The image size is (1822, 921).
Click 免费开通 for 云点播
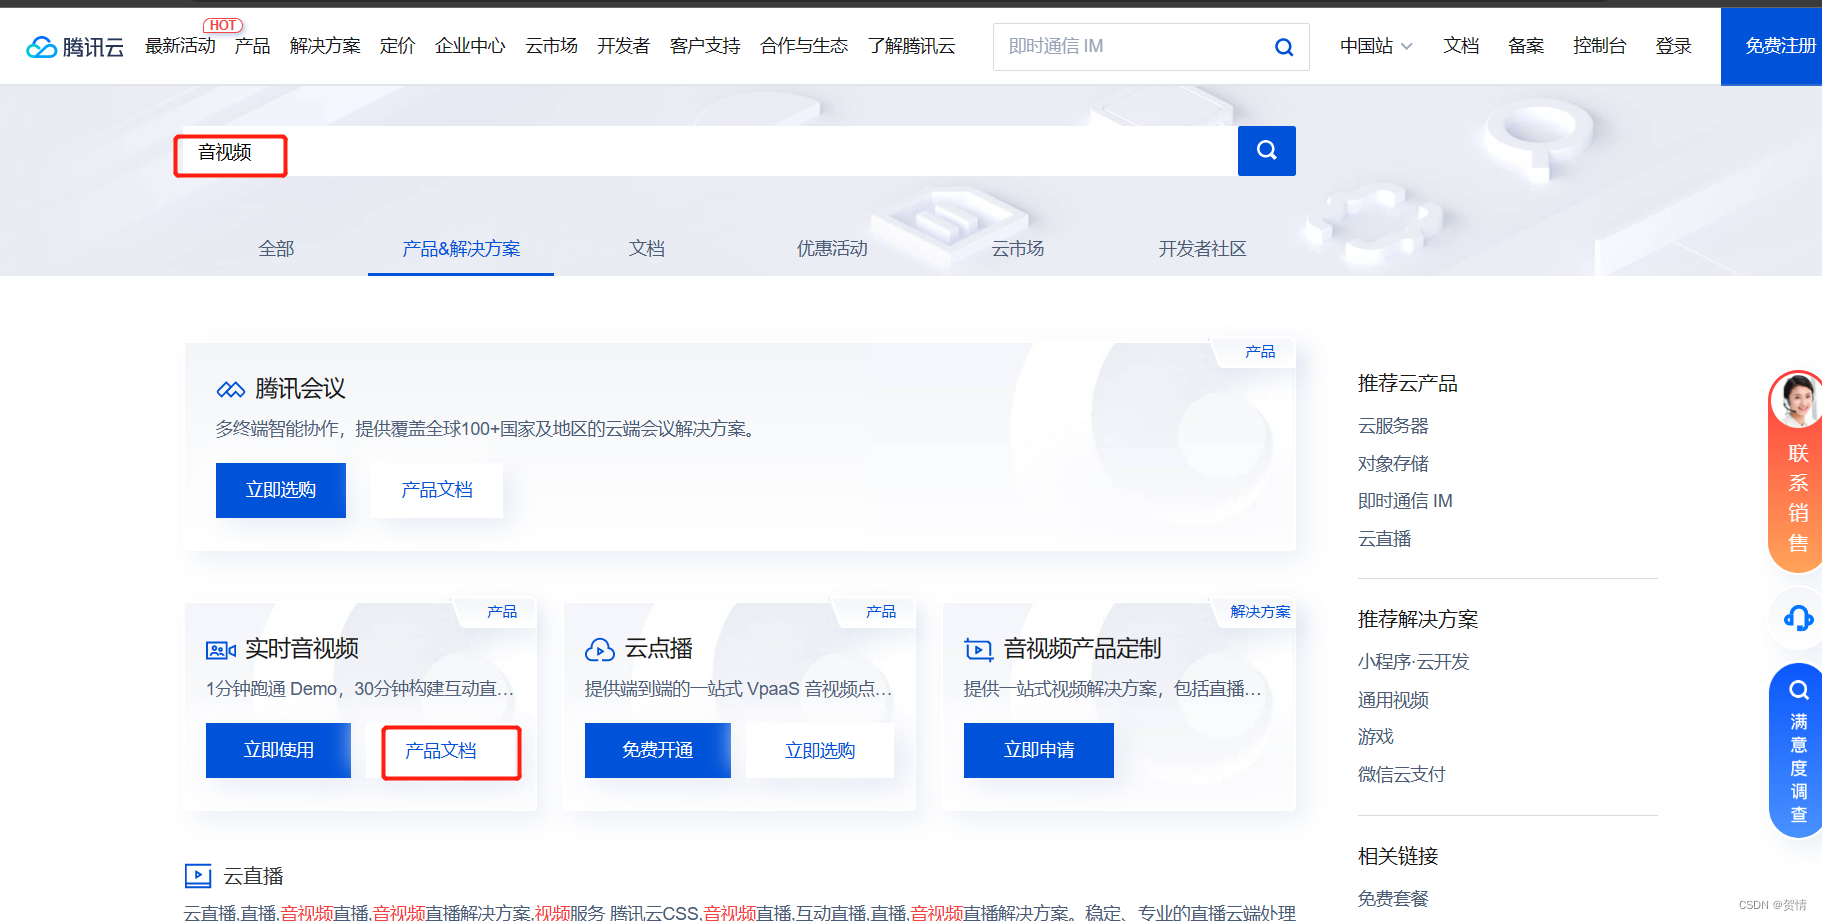[657, 750]
